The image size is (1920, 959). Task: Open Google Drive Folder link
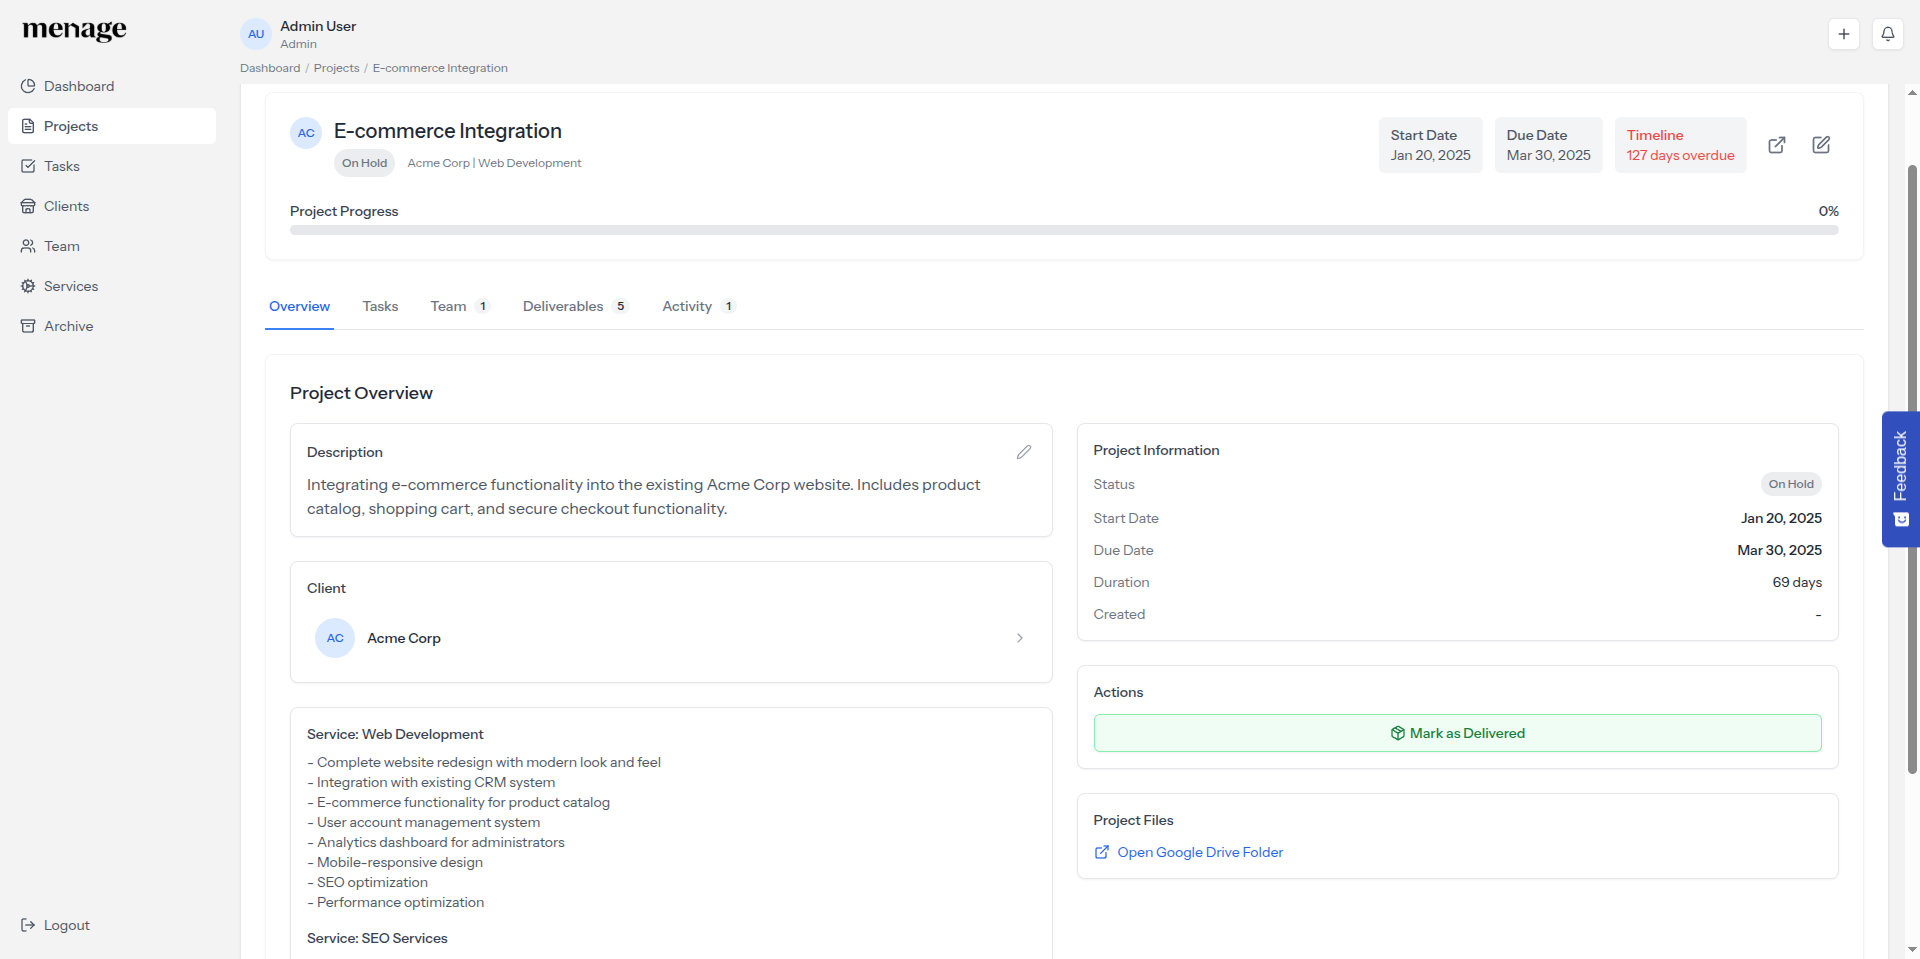1200,852
